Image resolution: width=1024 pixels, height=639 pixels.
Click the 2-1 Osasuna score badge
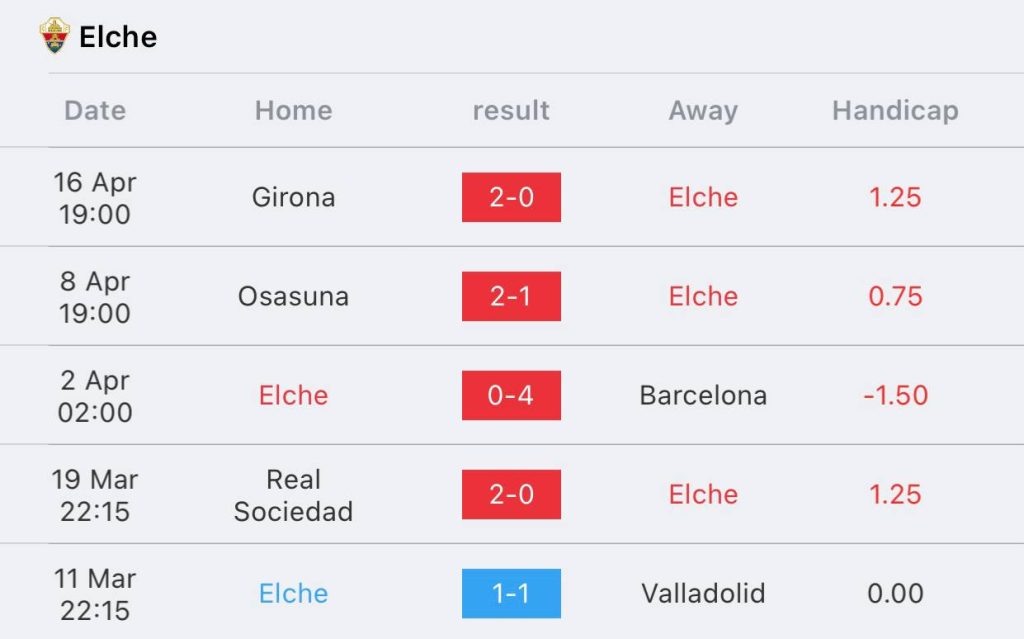coord(511,296)
